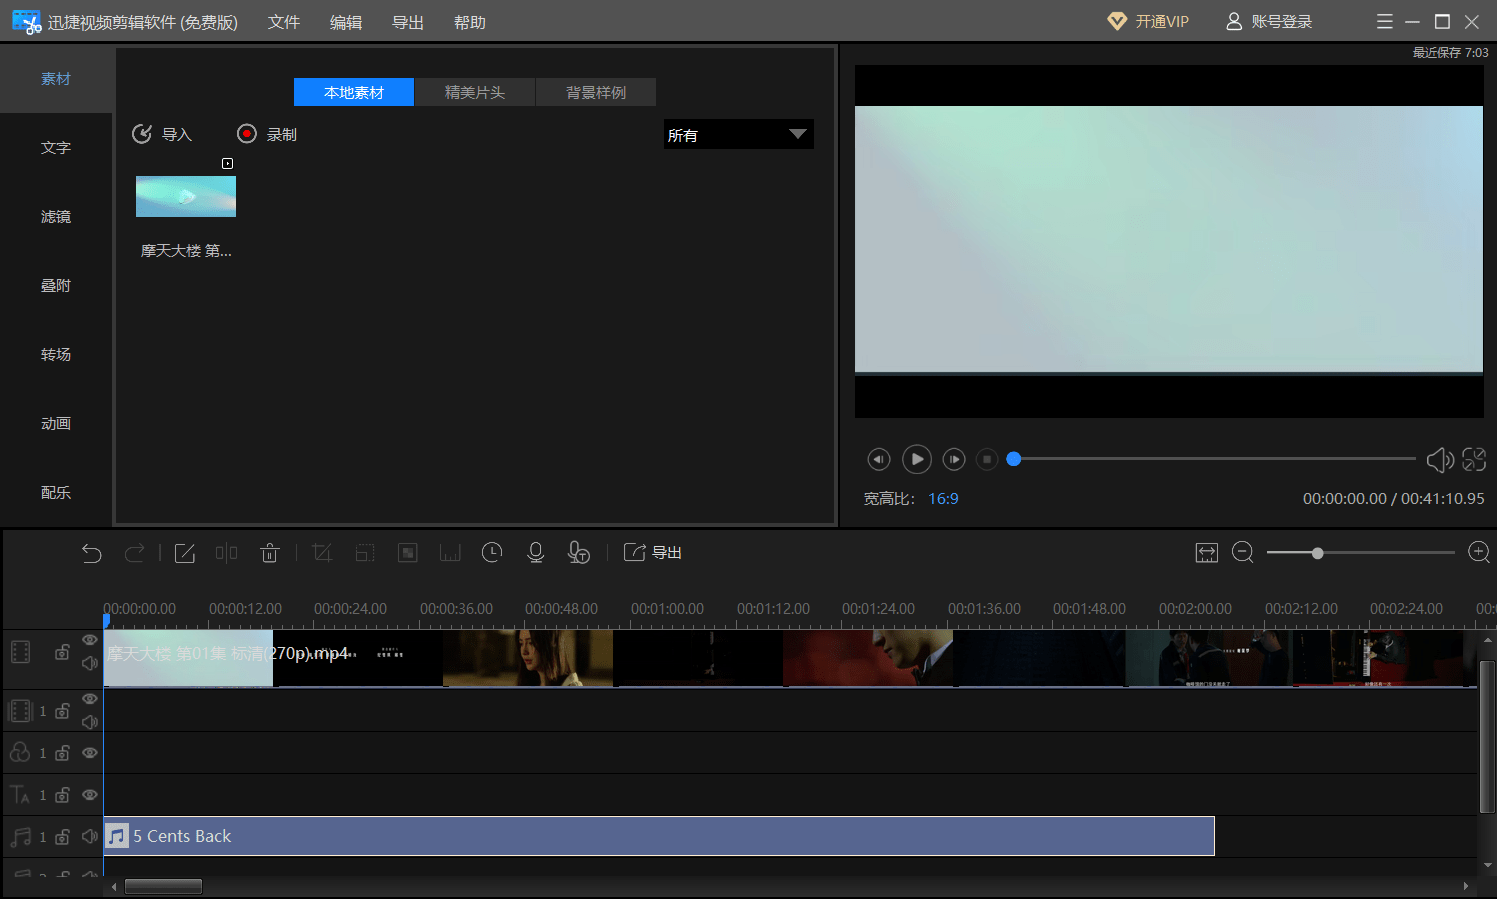This screenshot has height=899, width=1497.
Task: Mute music track 1 speaker icon
Action: 90,836
